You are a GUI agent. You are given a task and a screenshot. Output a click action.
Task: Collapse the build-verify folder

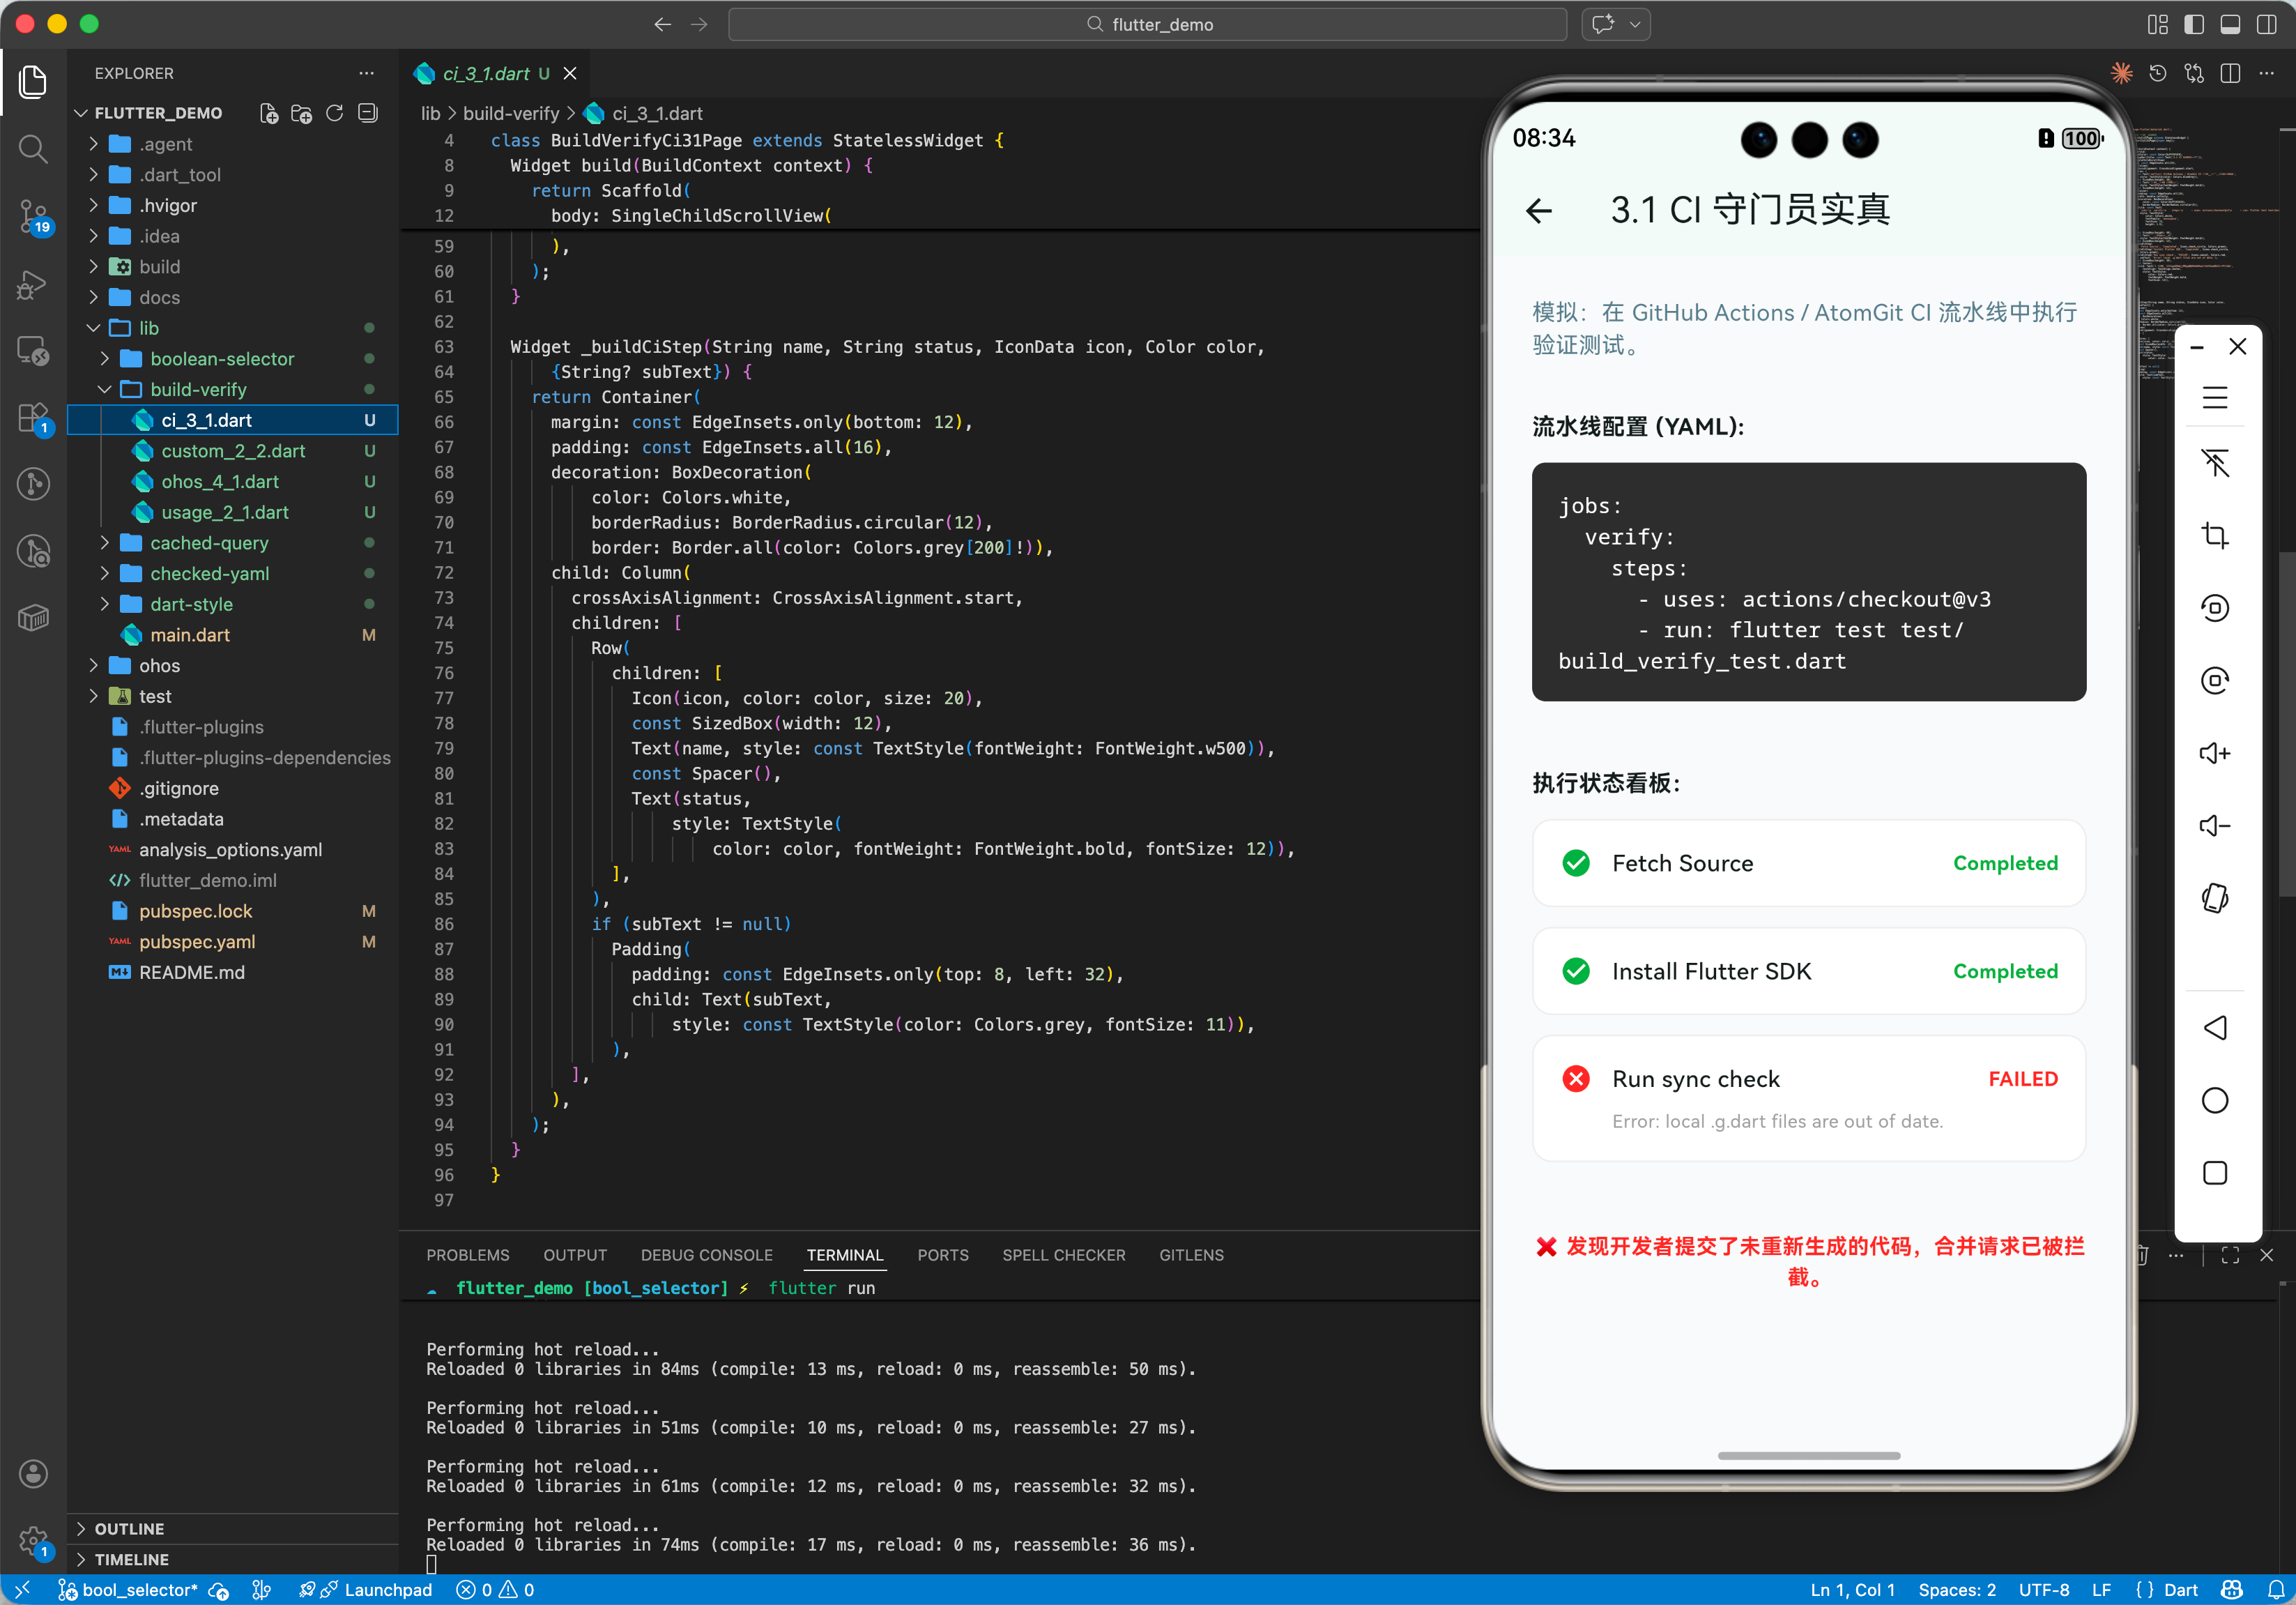pos(197,389)
